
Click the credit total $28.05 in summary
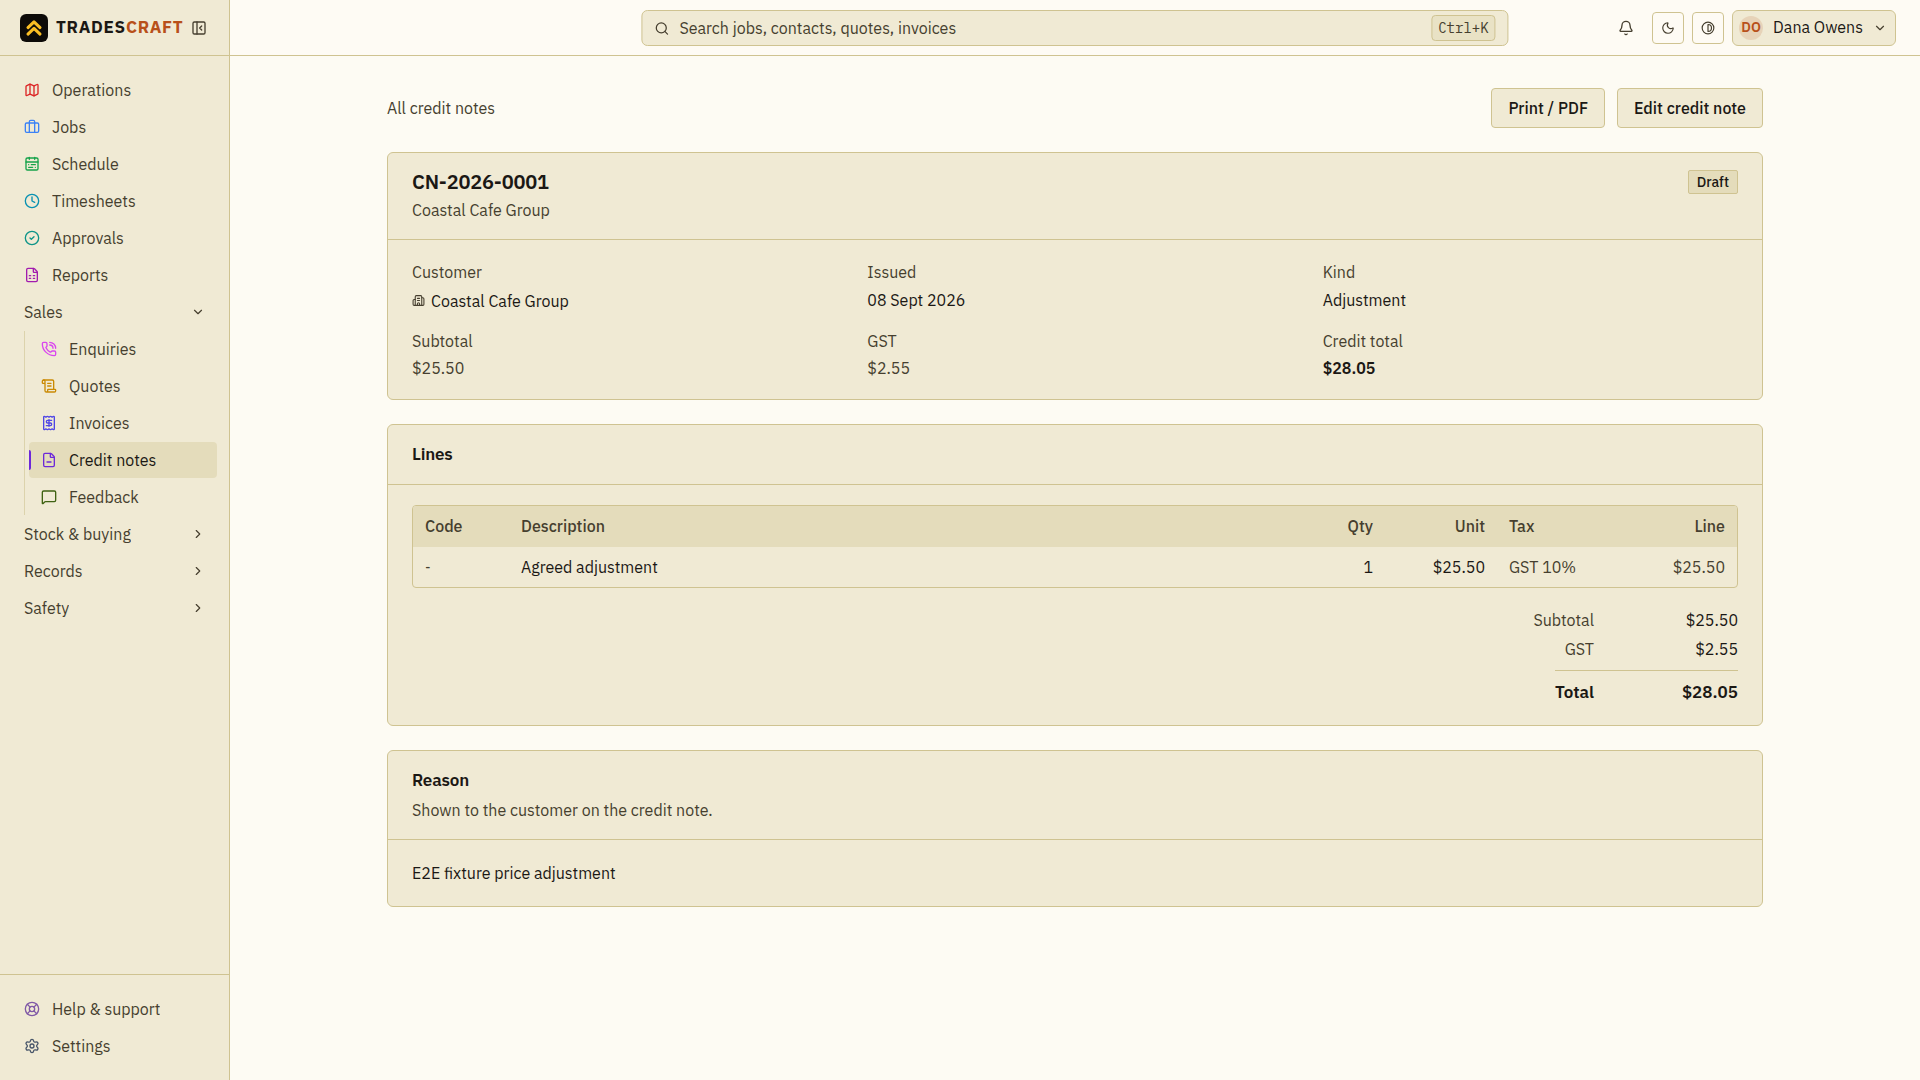click(1349, 368)
